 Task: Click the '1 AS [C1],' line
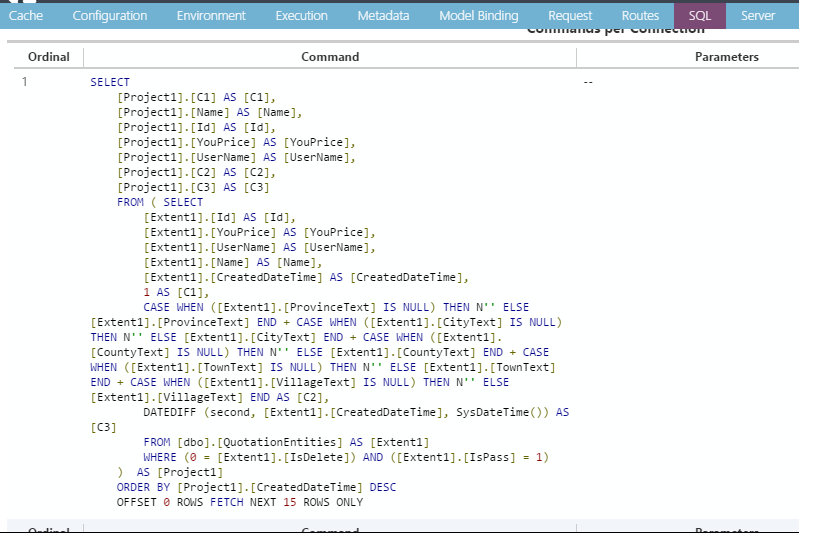click(x=176, y=292)
